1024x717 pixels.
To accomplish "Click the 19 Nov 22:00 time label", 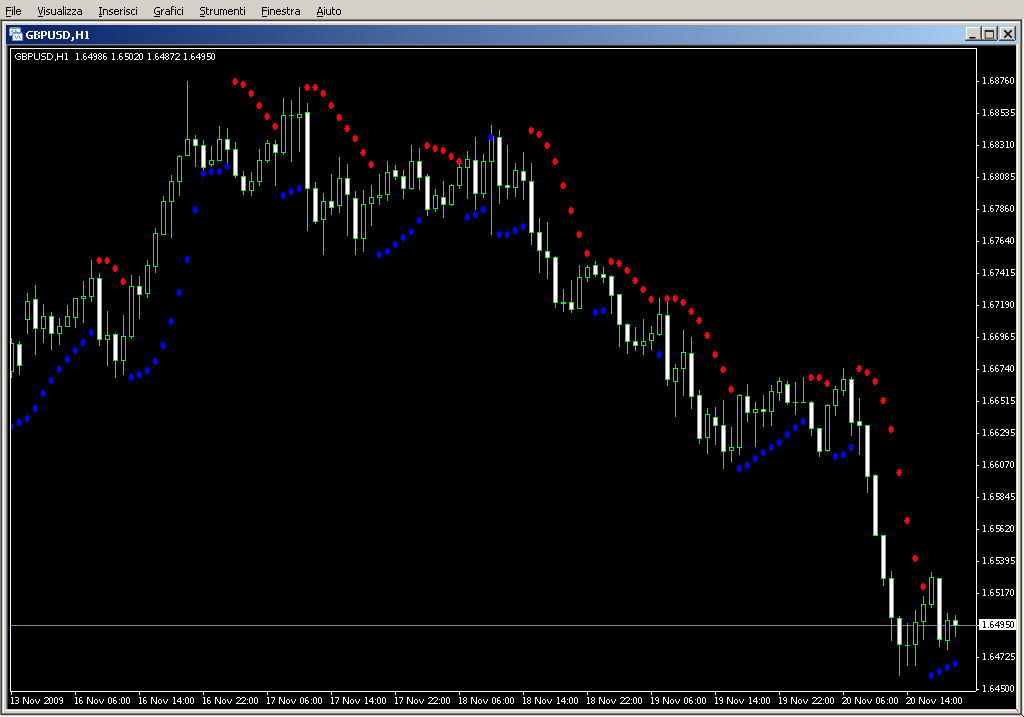I will pos(806,701).
